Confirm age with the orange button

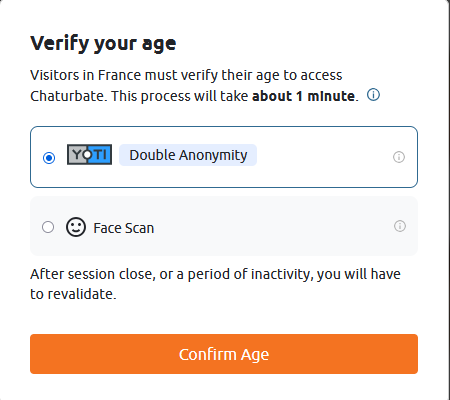[x=224, y=354]
